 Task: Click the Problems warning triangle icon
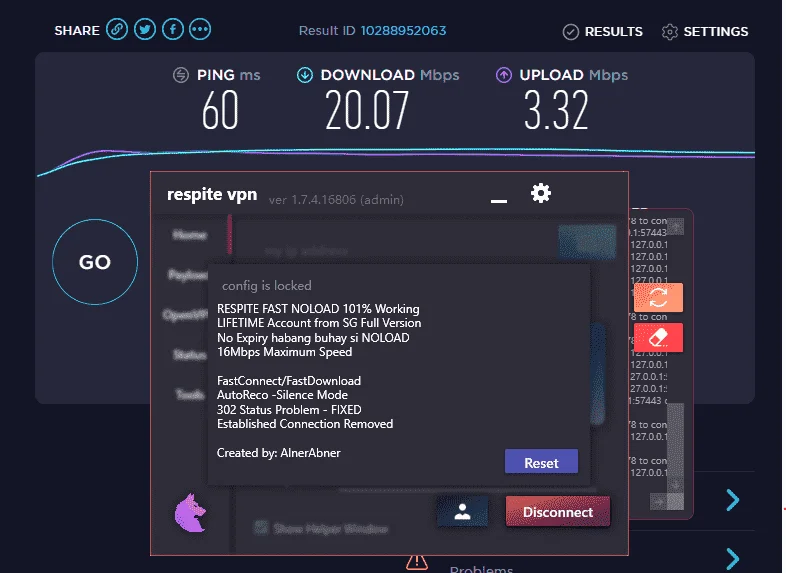pos(417,563)
